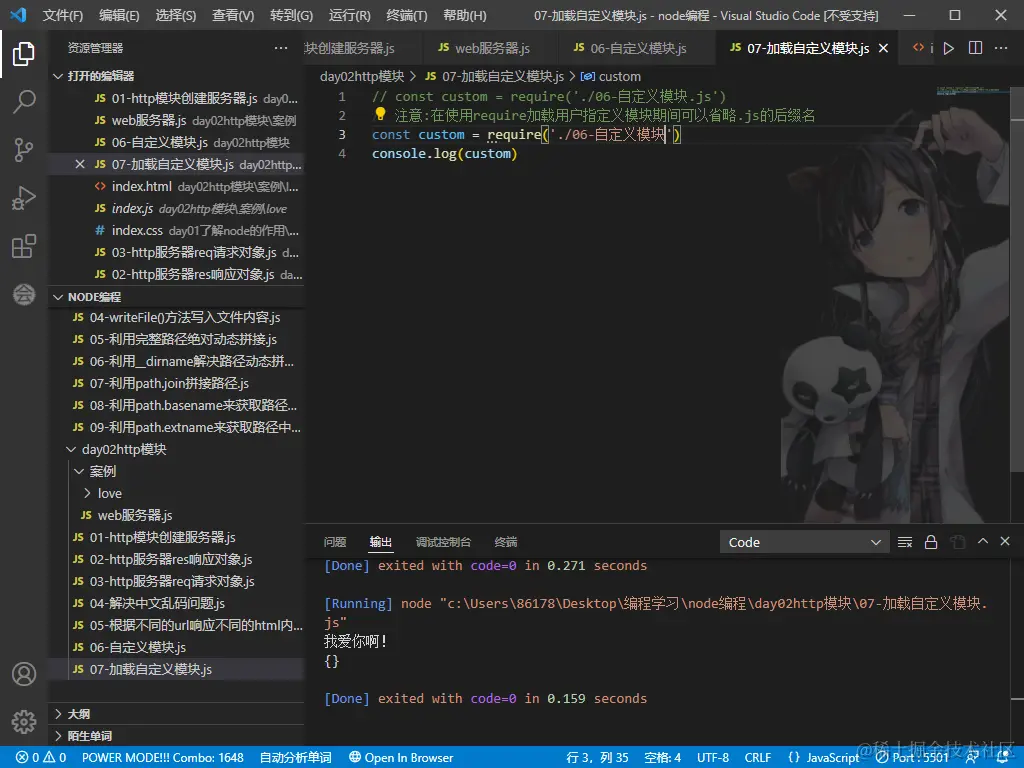Open the Explorer view in activity bar
The height and width of the screenshot is (768, 1024).
[24, 54]
